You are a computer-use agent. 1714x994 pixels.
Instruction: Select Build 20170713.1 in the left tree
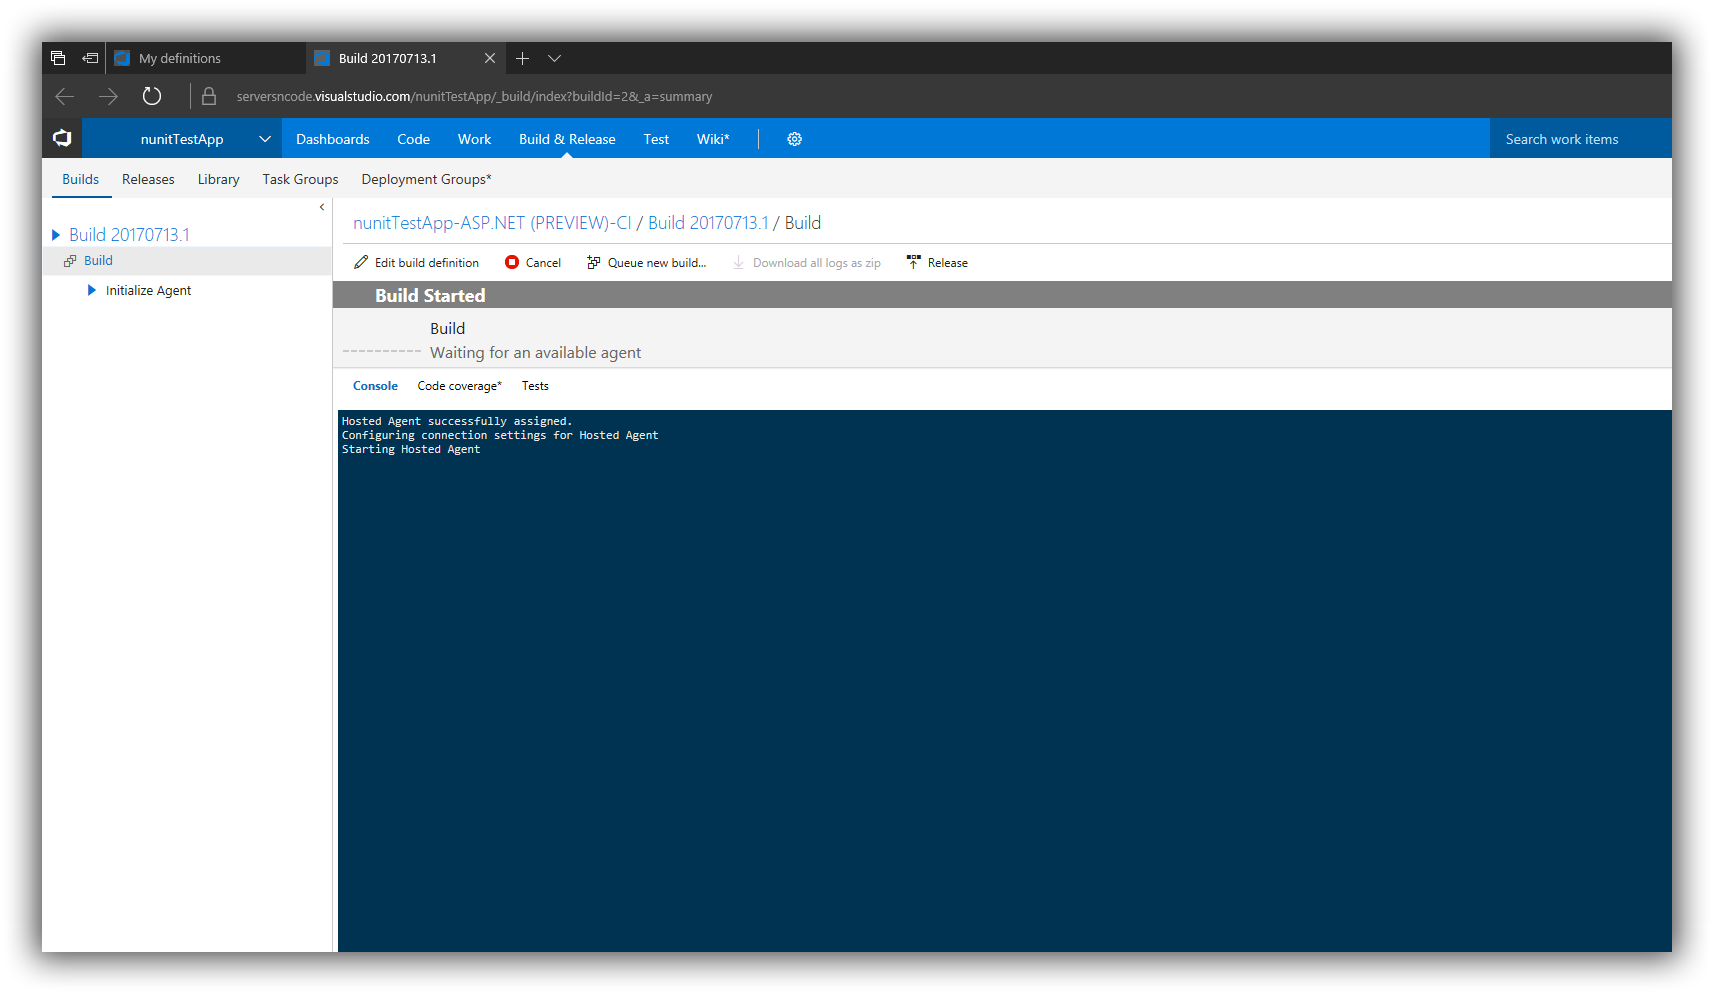click(129, 235)
